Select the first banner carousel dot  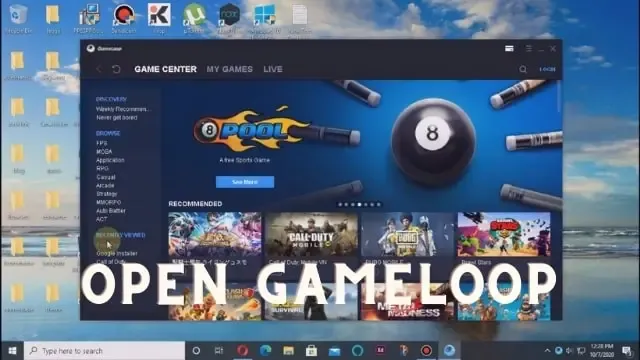tap(340, 204)
